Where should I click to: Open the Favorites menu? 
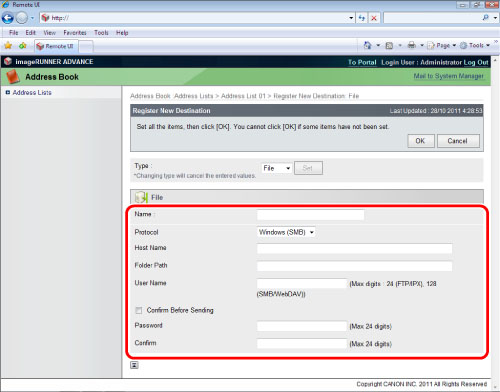pyautogui.click(x=75, y=33)
